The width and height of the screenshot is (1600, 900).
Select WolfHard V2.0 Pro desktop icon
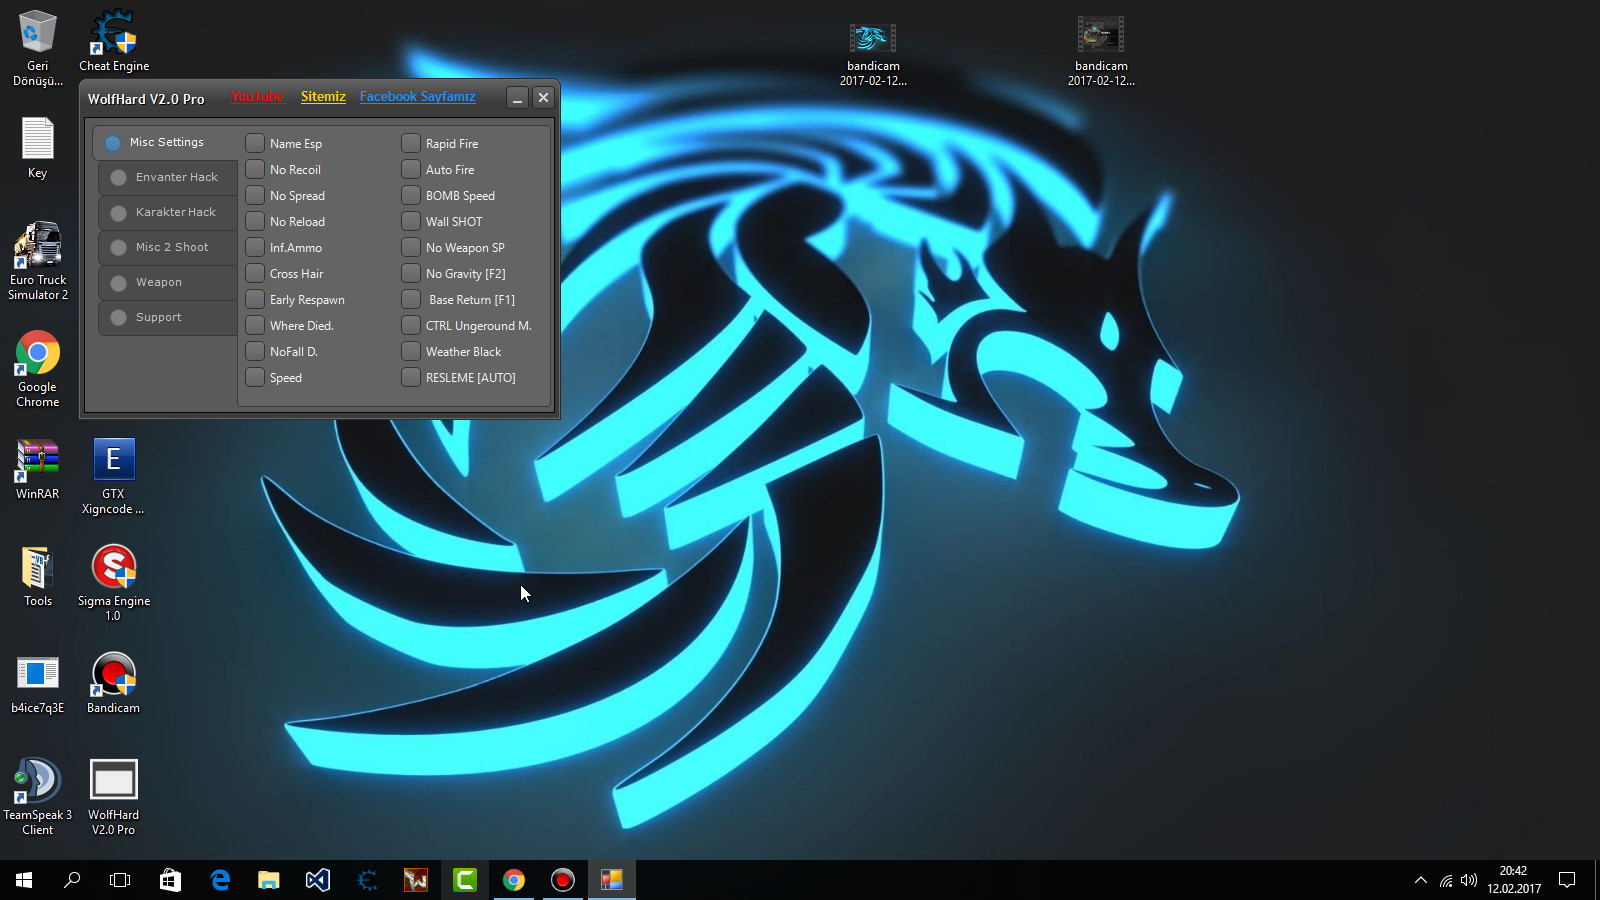coord(114,797)
